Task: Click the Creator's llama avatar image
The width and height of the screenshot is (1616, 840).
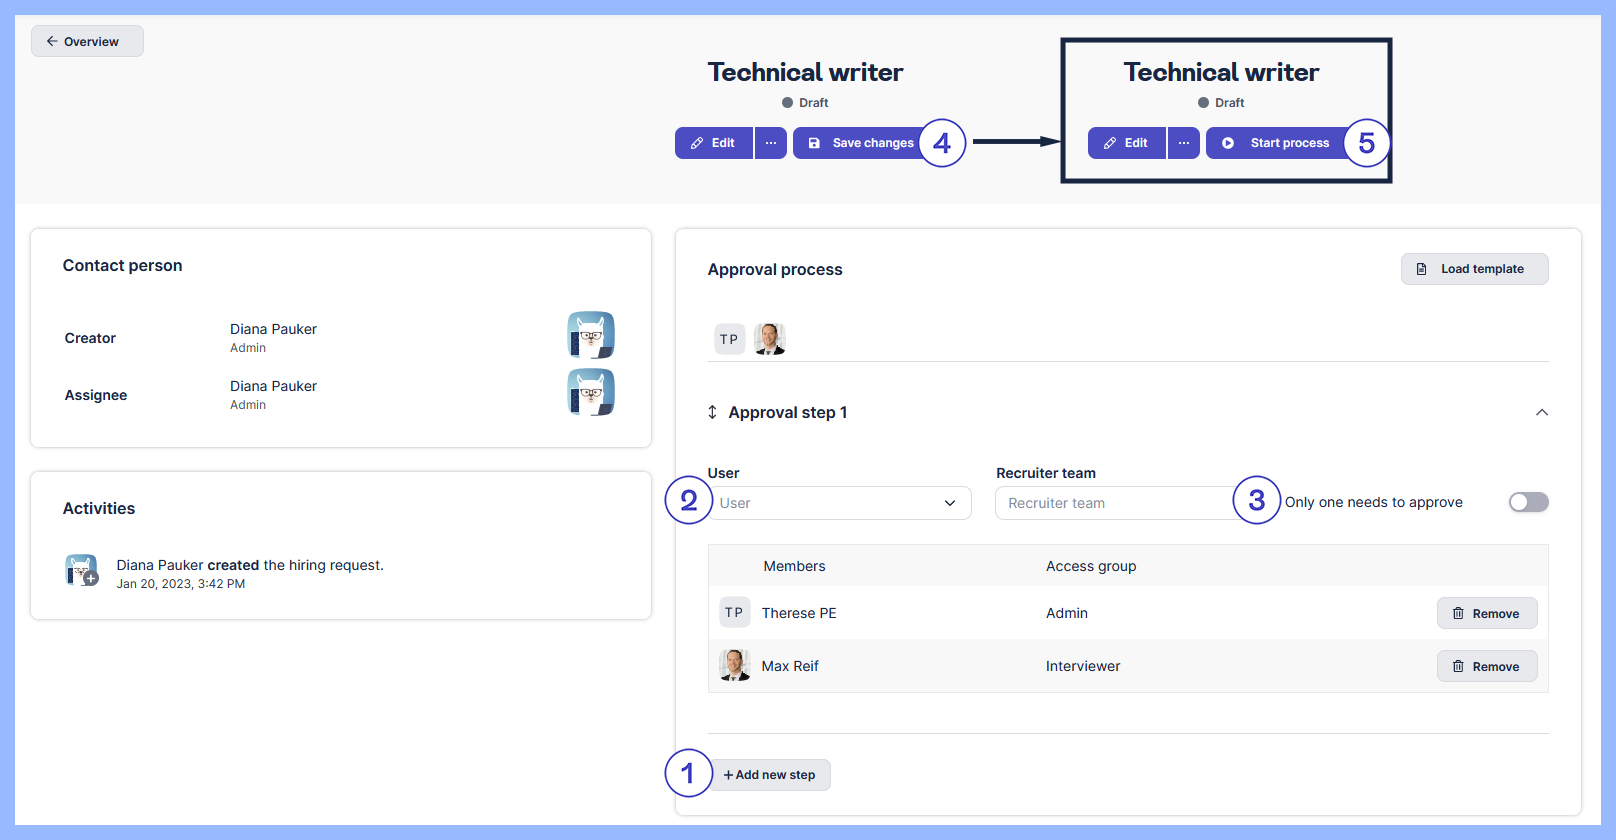Action: pos(591,335)
